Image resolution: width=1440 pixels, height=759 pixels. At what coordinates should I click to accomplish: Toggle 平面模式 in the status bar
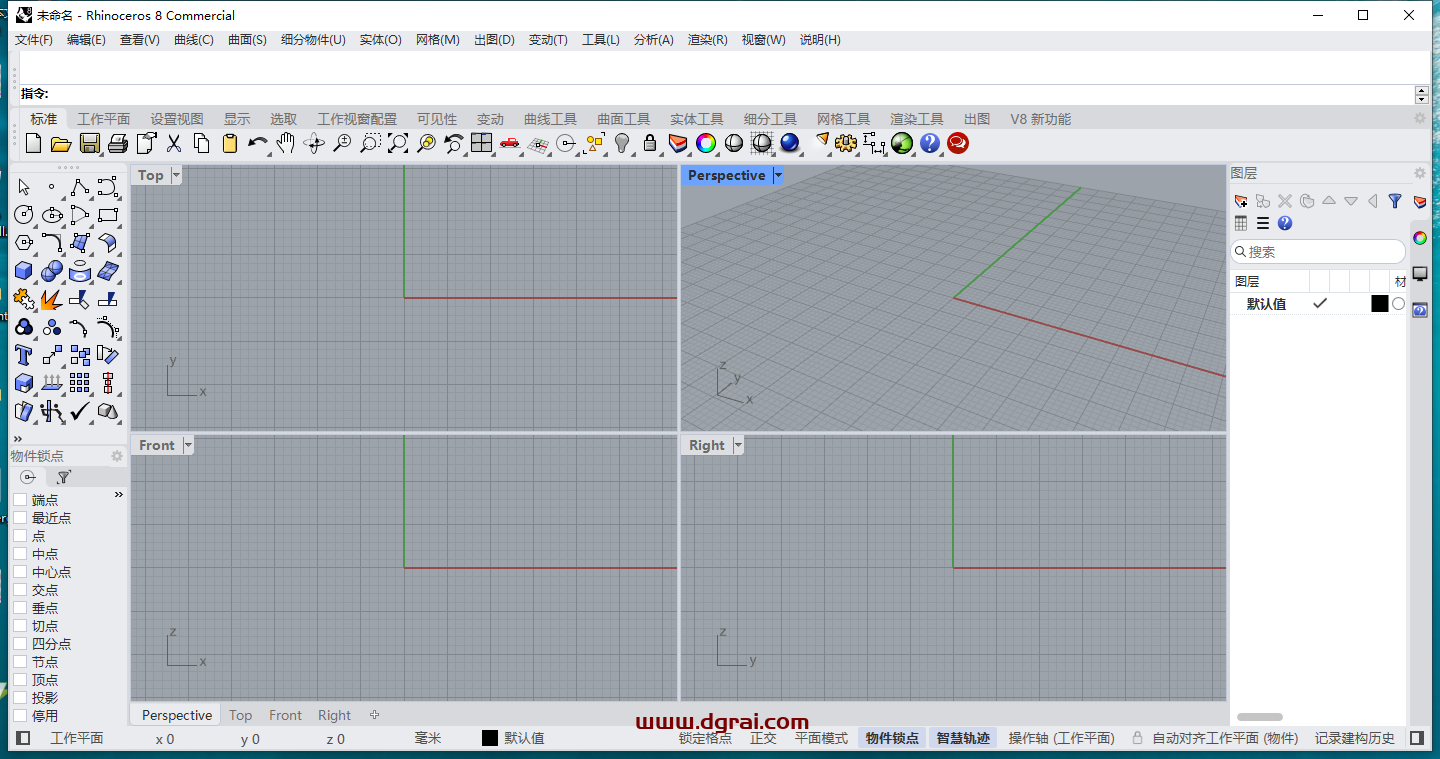tap(821, 738)
